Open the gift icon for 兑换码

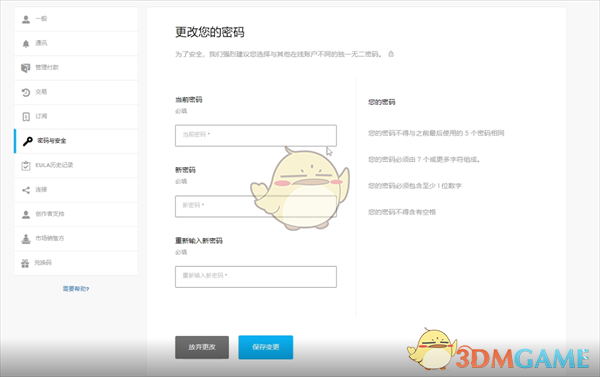tap(25, 263)
